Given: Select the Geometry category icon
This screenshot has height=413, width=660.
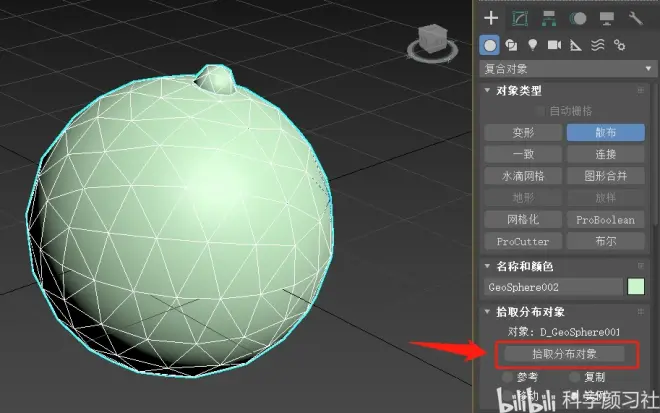Looking at the screenshot, I should pos(490,45).
